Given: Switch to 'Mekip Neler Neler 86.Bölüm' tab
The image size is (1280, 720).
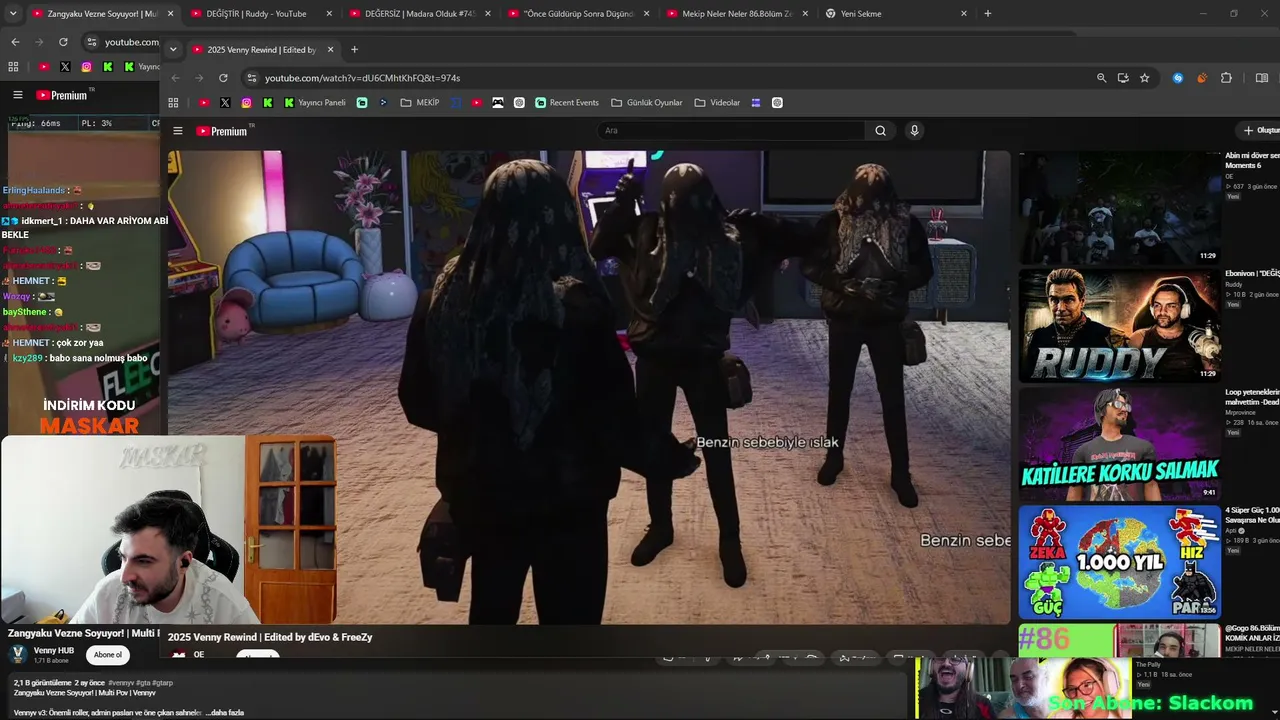Looking at the screenshot, I should click(x=737, y=14).
